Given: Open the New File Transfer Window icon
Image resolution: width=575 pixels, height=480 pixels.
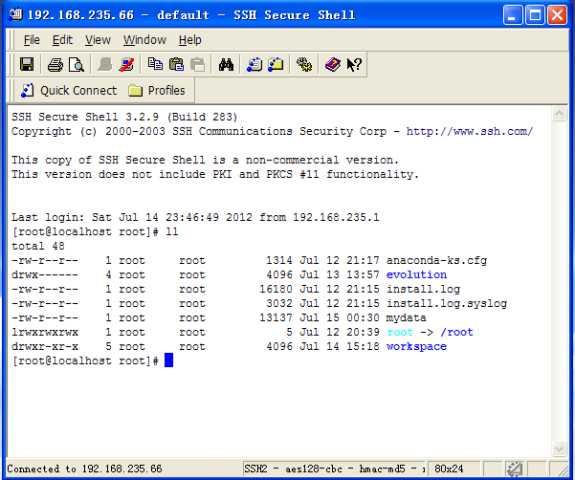Looking at the screenshot, I should coord(276,65).
